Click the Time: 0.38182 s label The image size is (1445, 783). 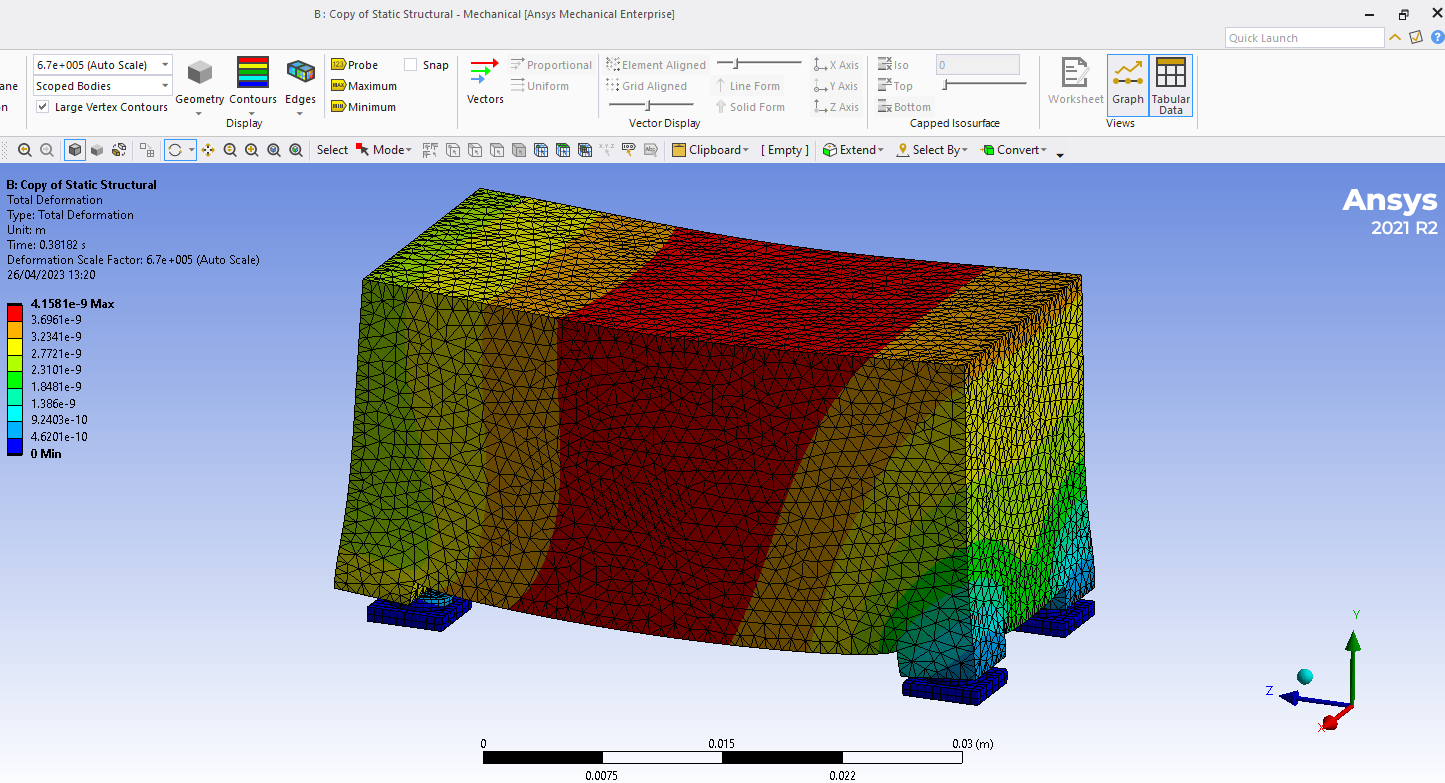tap(46, 245)
